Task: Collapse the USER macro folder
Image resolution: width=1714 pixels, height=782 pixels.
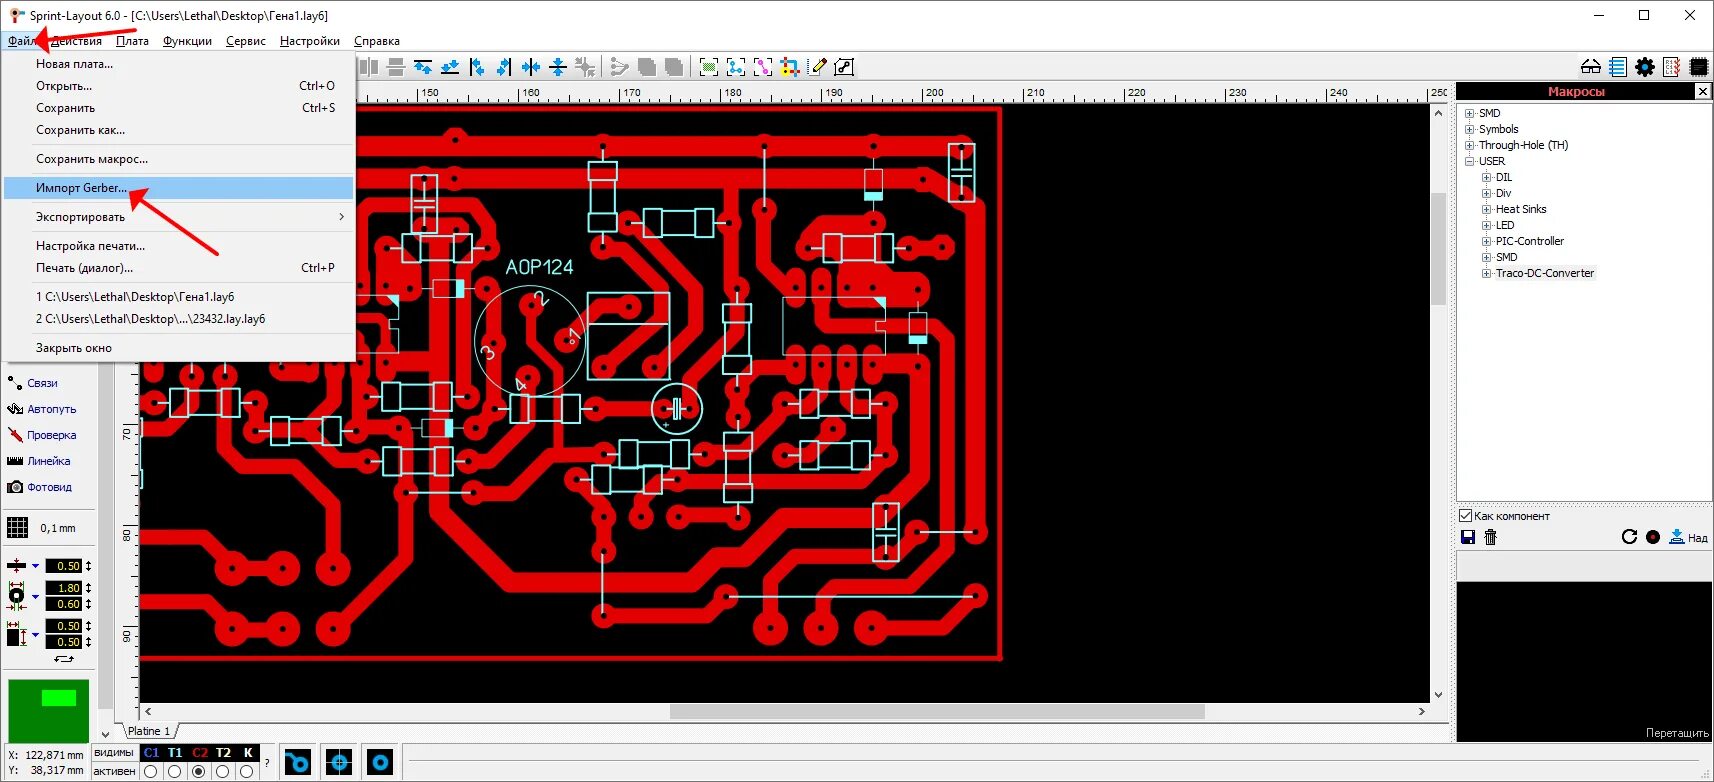Action: point(1470,161)
